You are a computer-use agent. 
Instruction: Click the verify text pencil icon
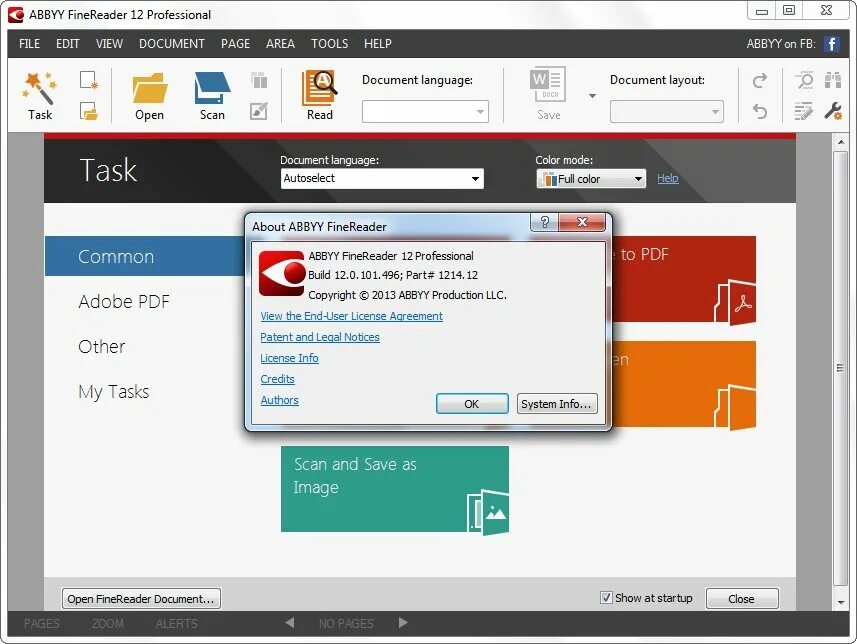(x=803, y=112)
